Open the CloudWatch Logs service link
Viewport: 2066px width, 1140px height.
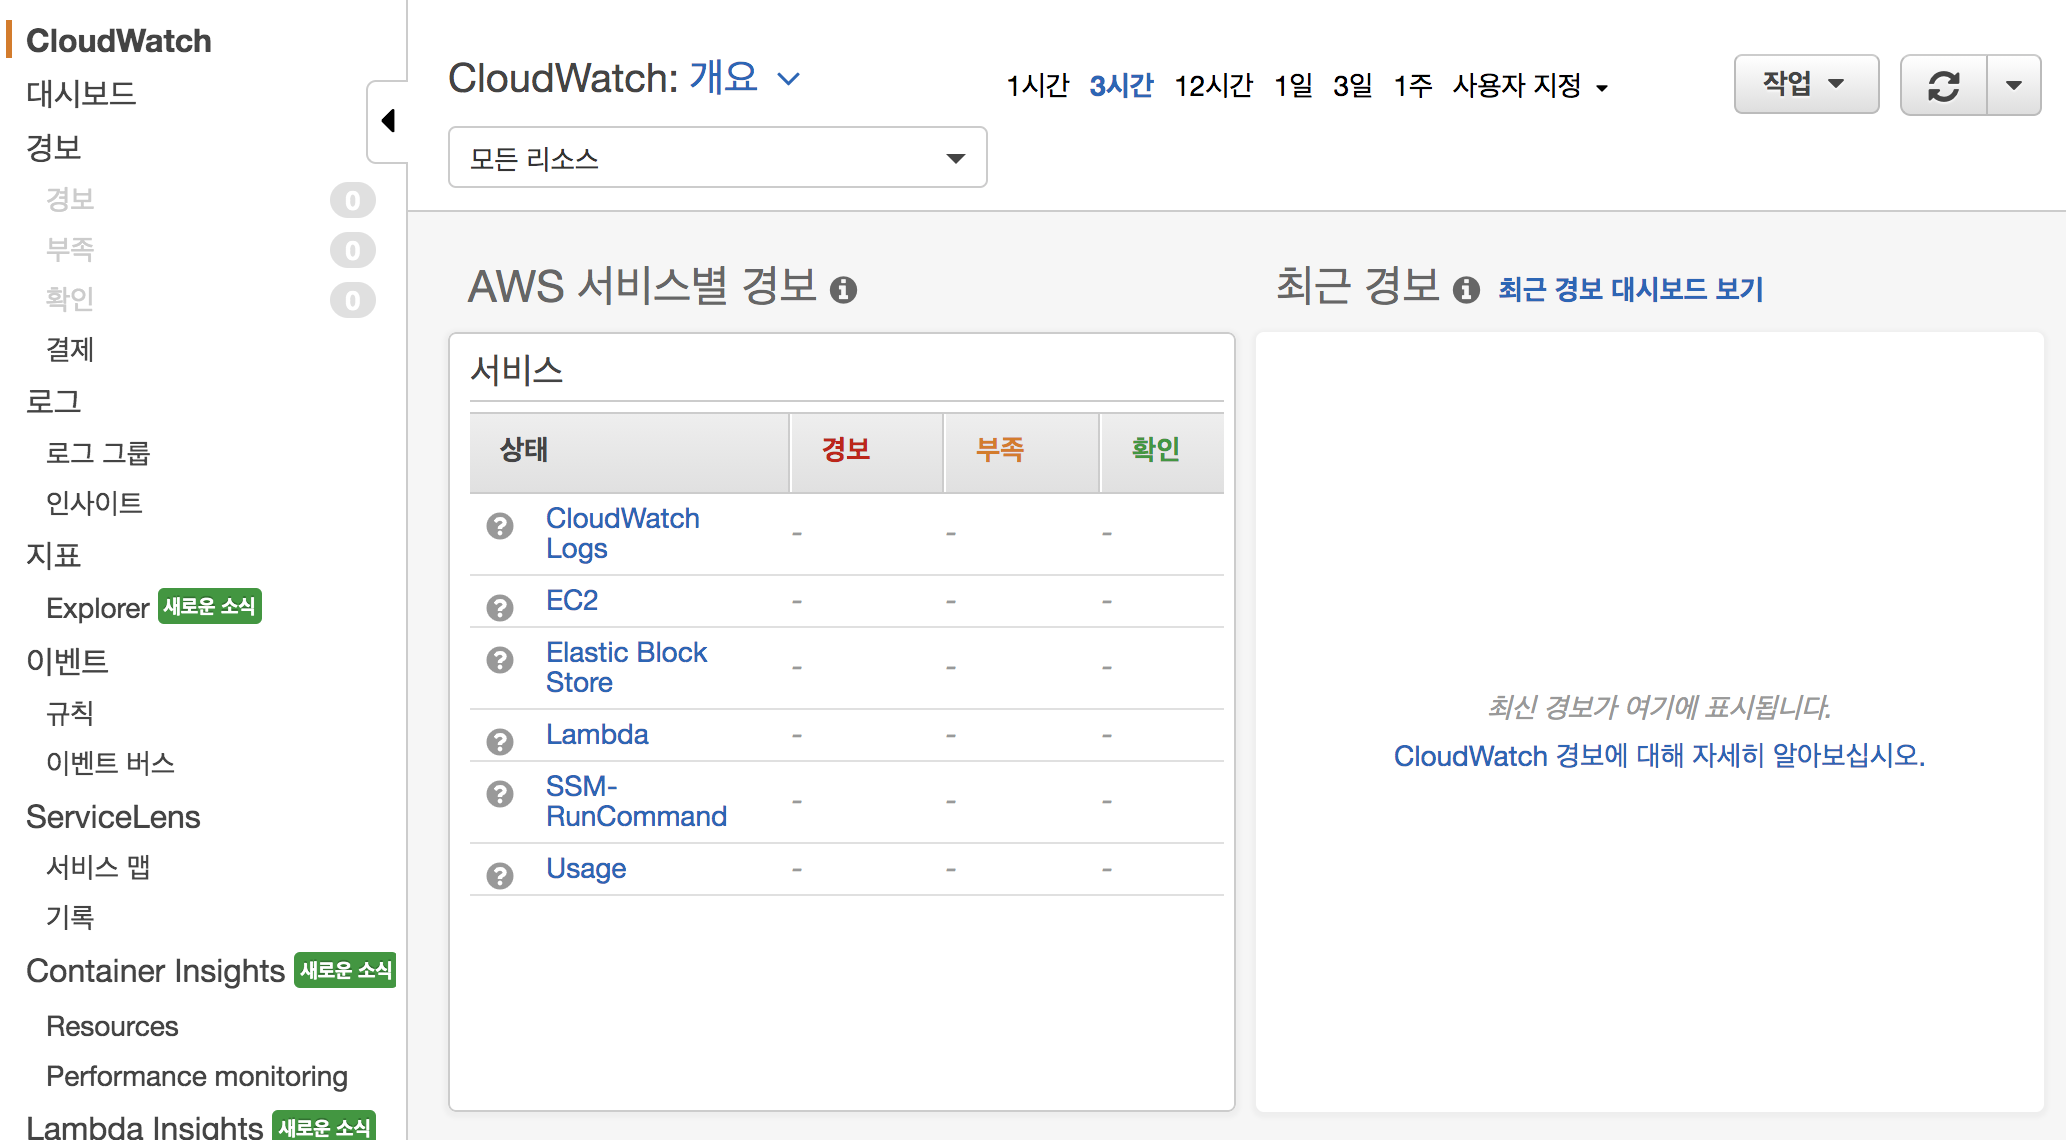pyautogui.click(x=623, y=533)
